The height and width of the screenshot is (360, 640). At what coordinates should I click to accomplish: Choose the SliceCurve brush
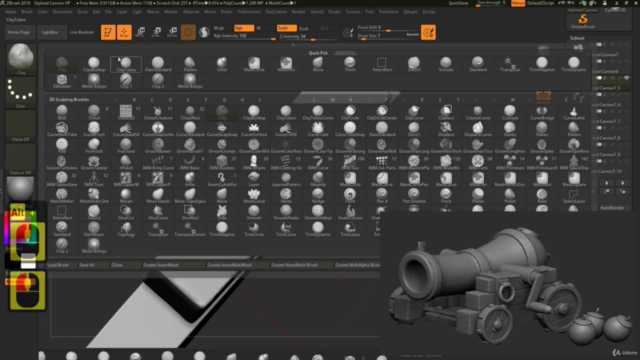click(158, 213)
